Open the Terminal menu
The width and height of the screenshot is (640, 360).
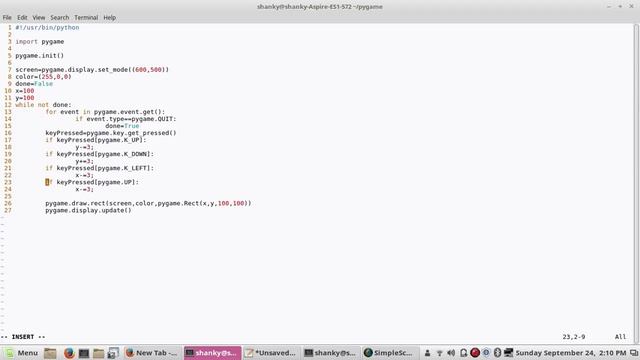[86, 18]
